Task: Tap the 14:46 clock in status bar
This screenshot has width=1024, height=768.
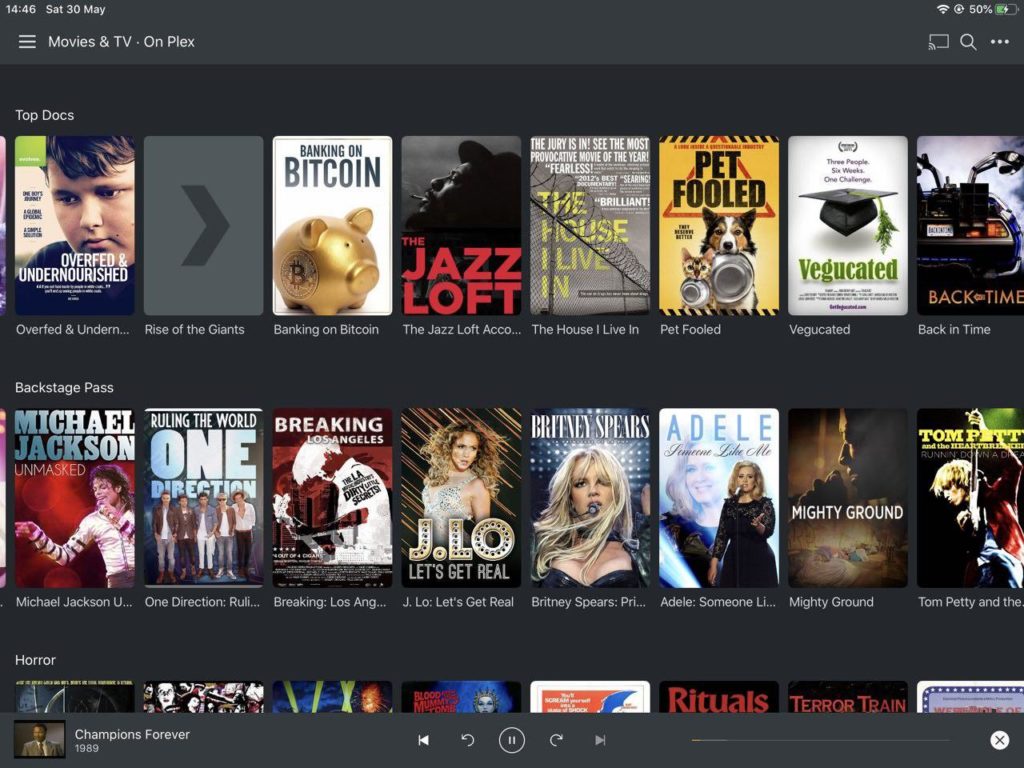Action: [20, 9]
